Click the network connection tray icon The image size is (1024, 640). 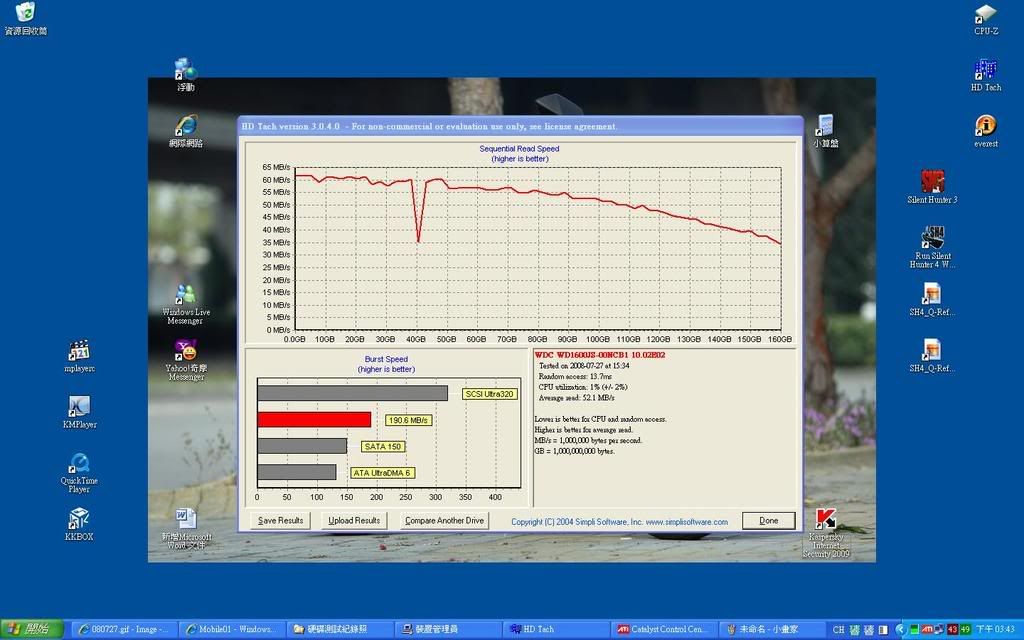pyautogui.click(x=940, y=630)
